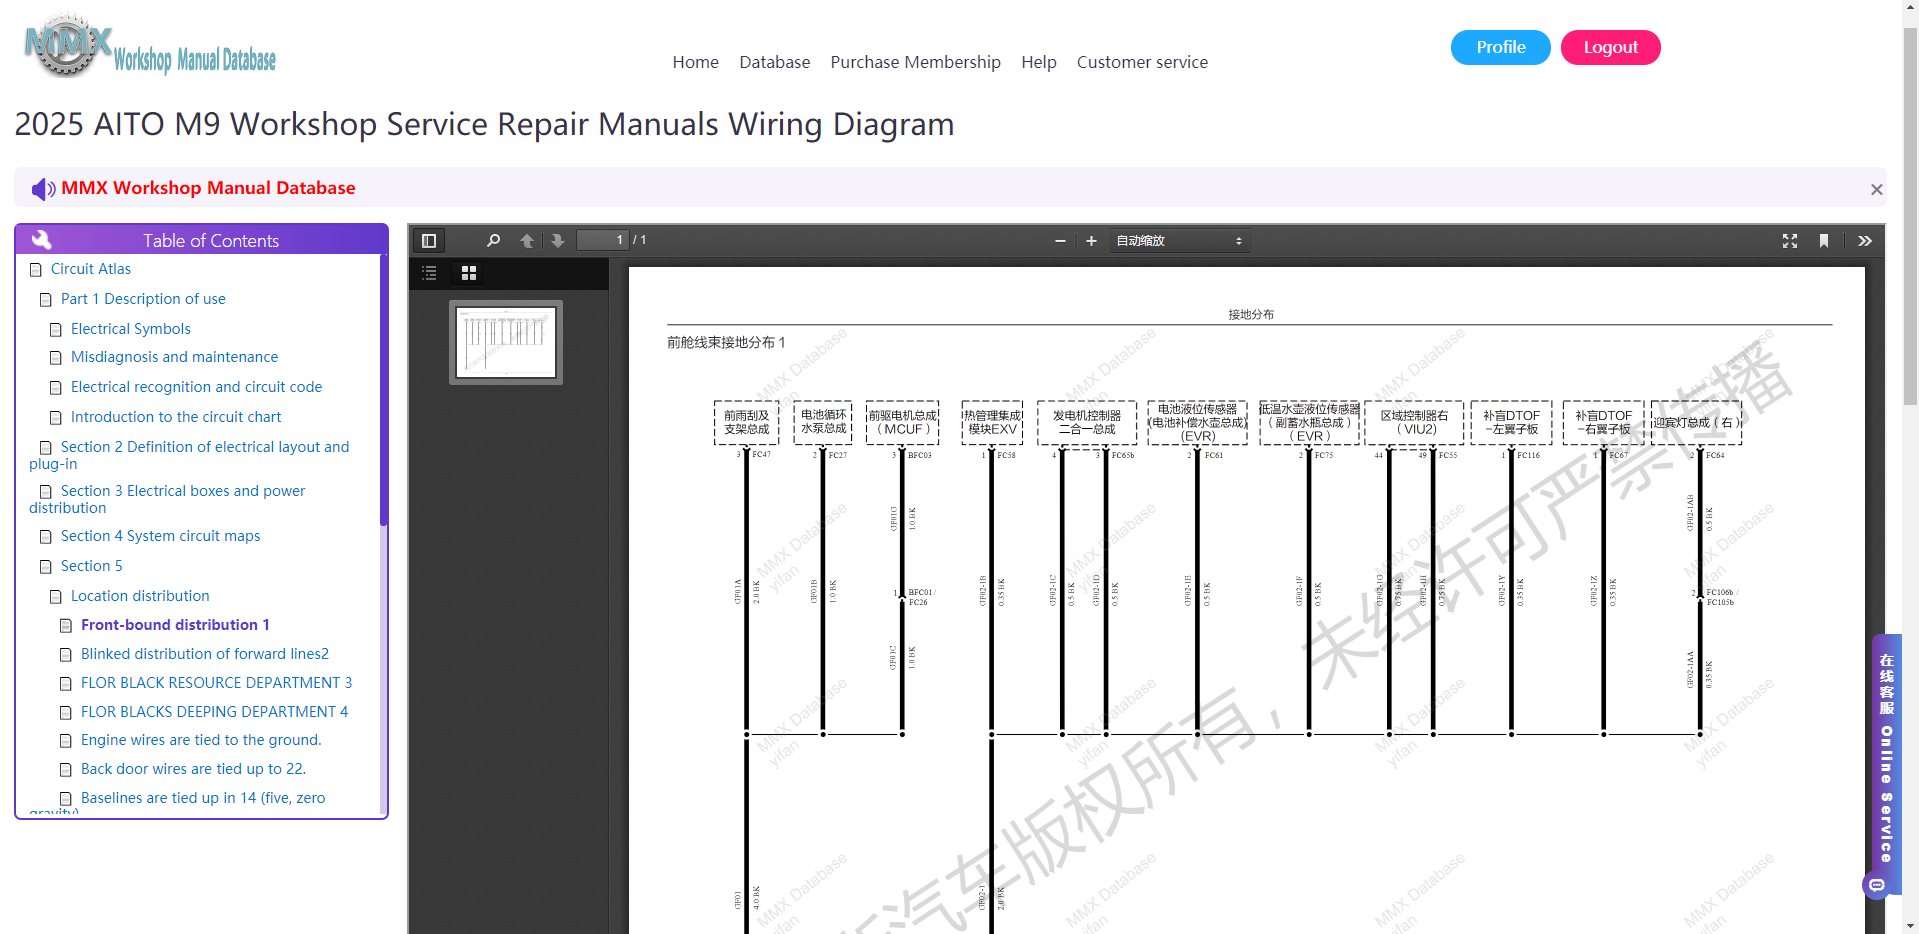1919x934 pixels.
Task: Click the MMX Workshop Manual Database logo
Action: click(150, 47)
